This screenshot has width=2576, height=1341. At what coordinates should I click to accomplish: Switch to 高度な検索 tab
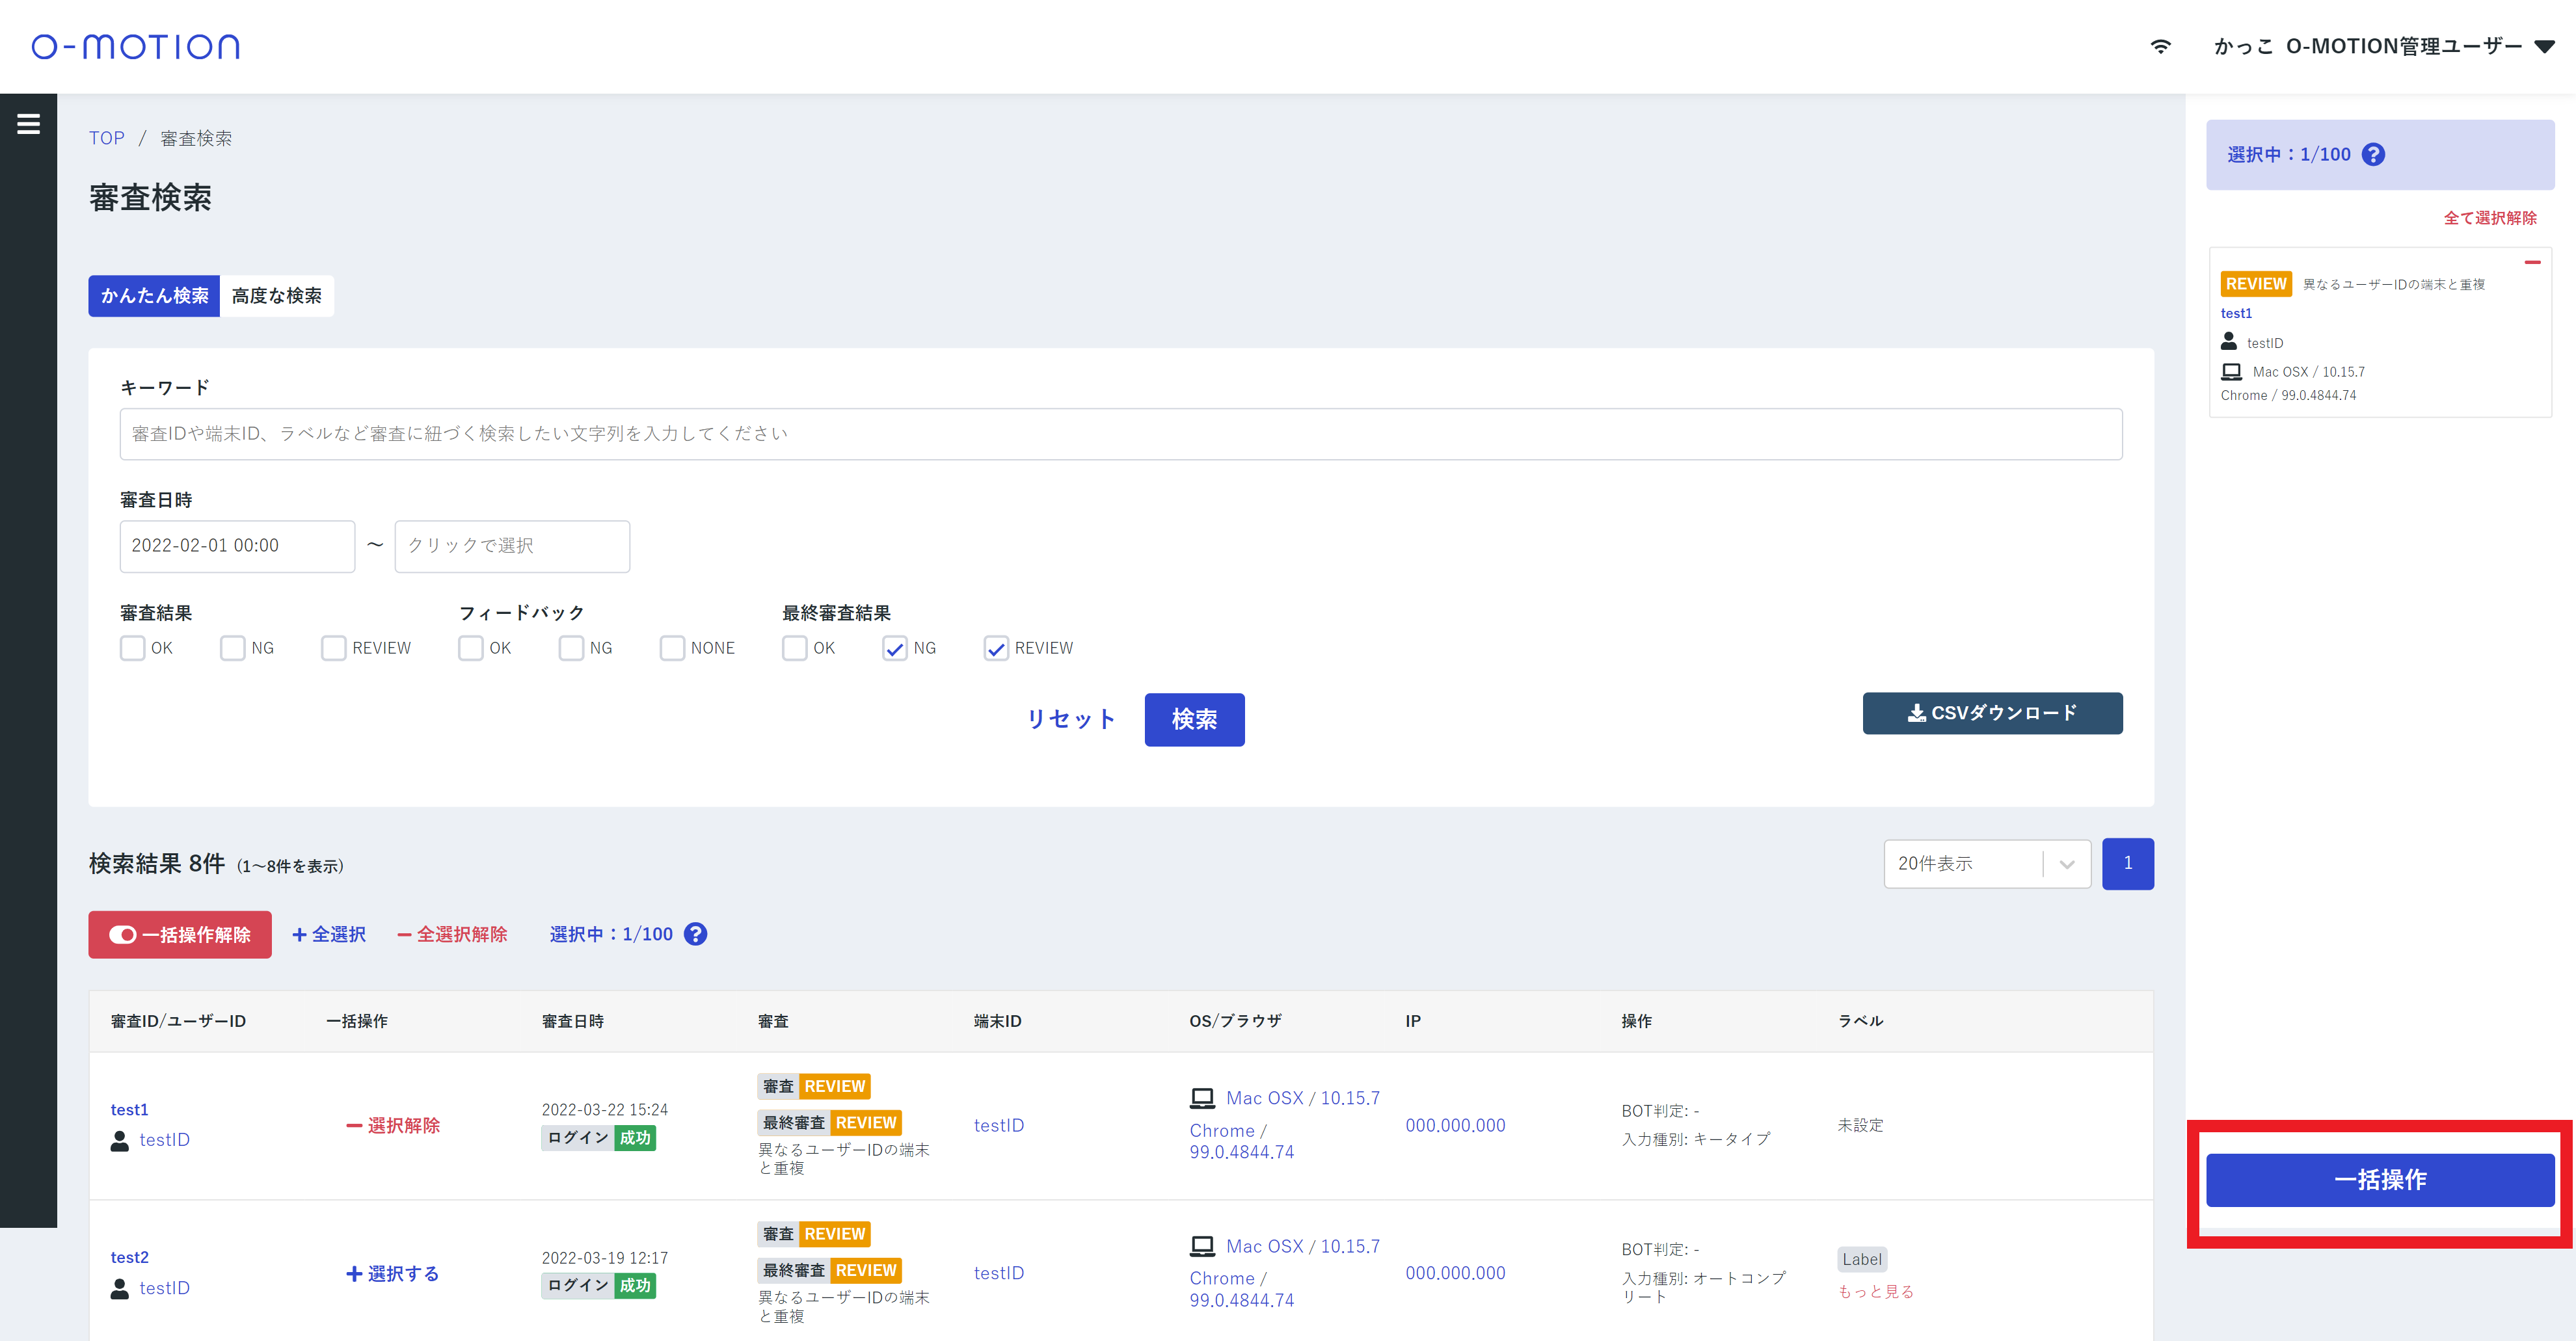(277, 296)
